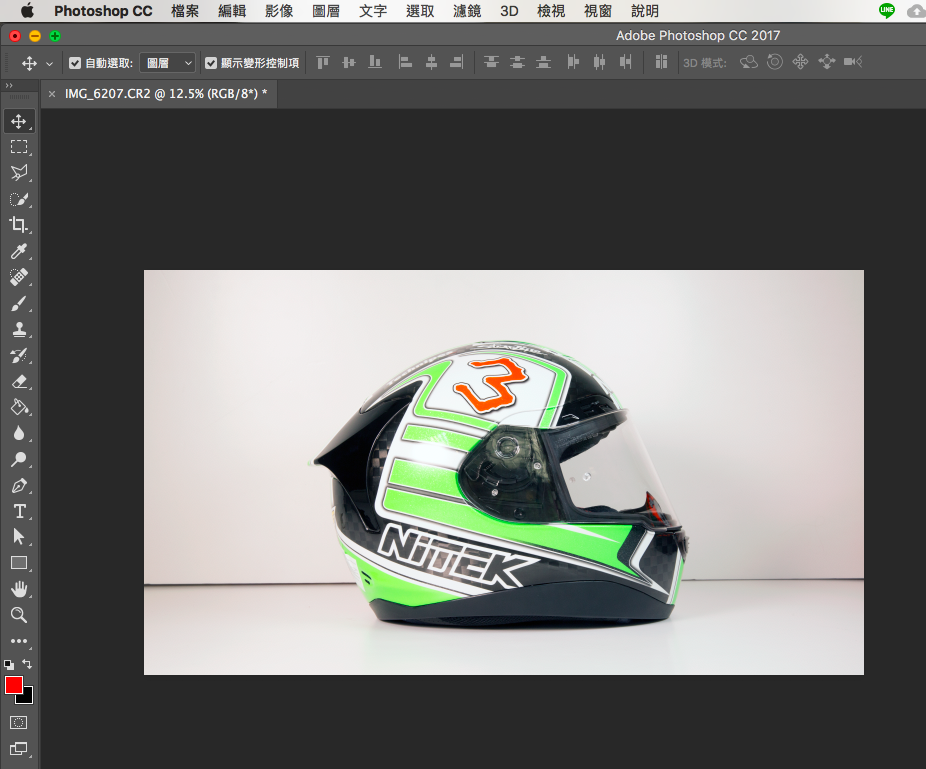The width and height of the screenshot is (926, 769).
Task: Select the History Brush tool
Action: [x=19, y=355]
